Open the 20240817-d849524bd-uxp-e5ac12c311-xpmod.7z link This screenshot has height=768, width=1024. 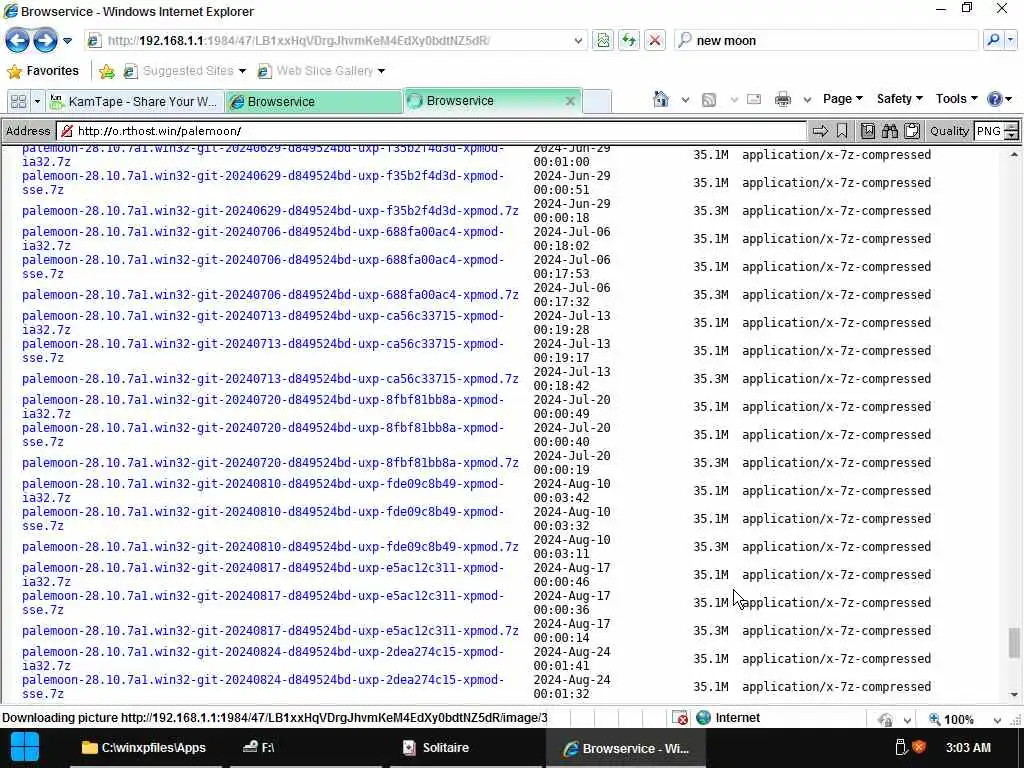click(270, 631)
